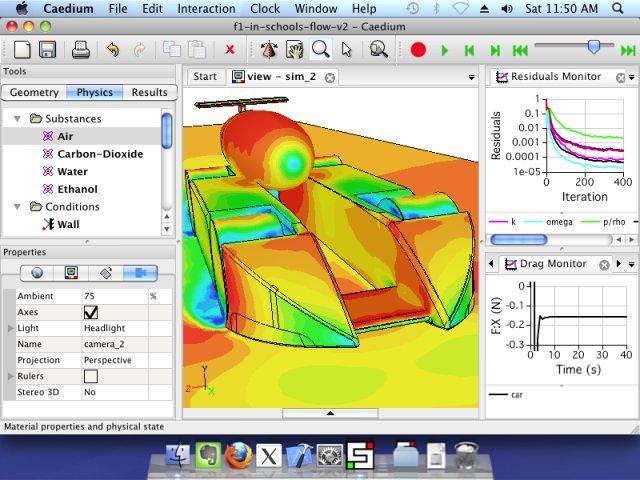Click the red record simulation button
640x480 pixels.
click(x=418, y=50)
